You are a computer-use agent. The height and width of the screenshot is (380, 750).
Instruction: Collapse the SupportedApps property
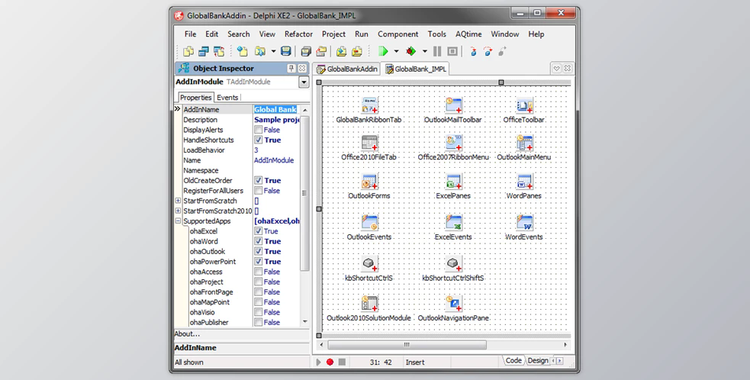click(x=178, y=221)
